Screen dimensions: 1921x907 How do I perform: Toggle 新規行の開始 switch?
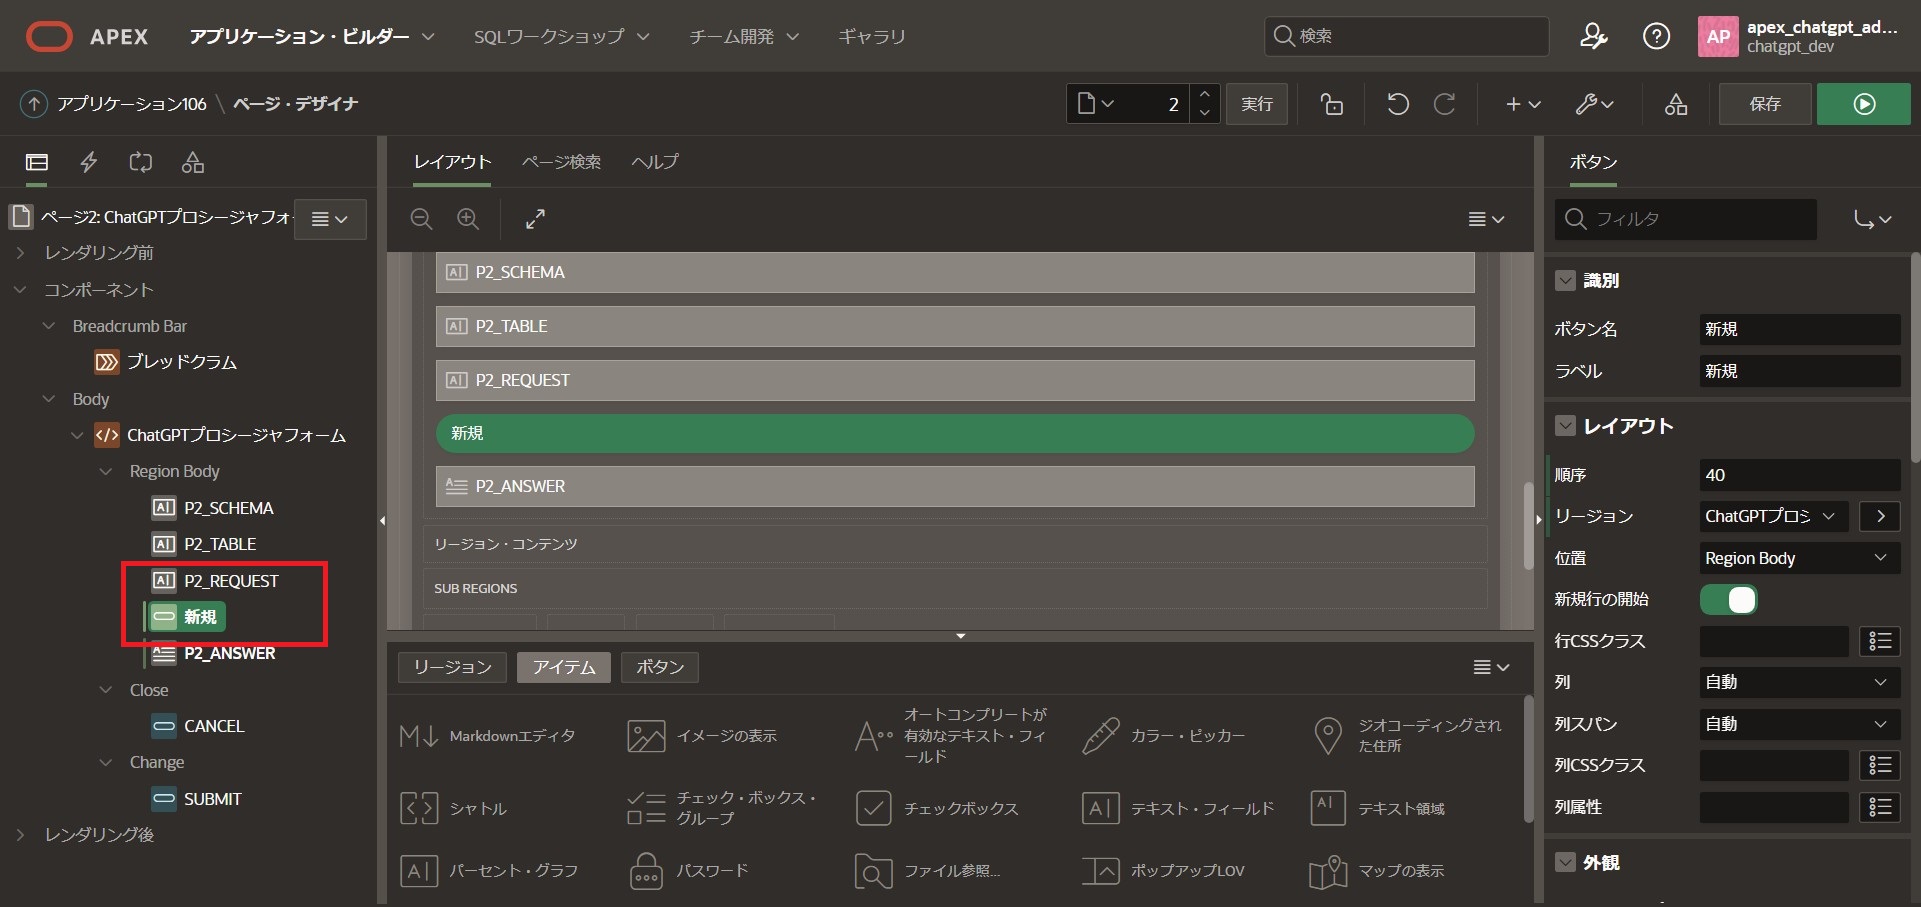click(1728, 599)
